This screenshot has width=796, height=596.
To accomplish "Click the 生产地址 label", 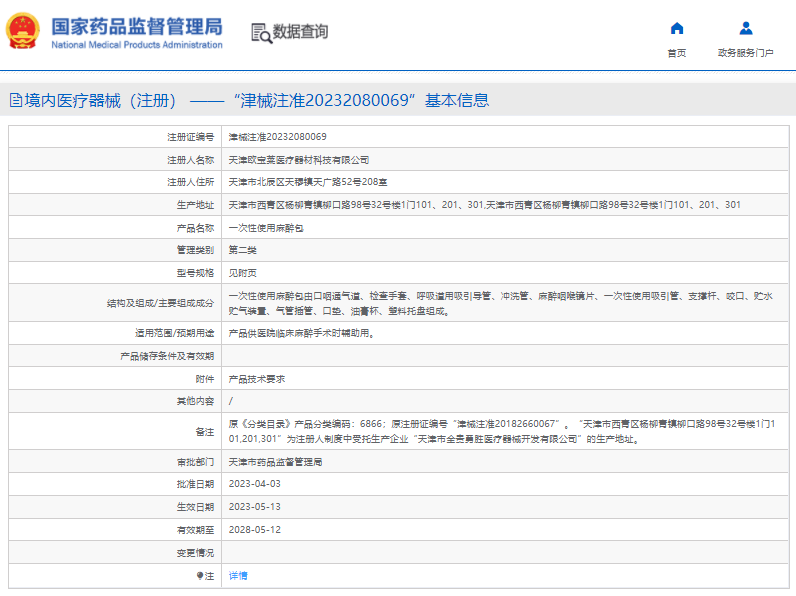I will pyautogui.click(x=195, y=205).
